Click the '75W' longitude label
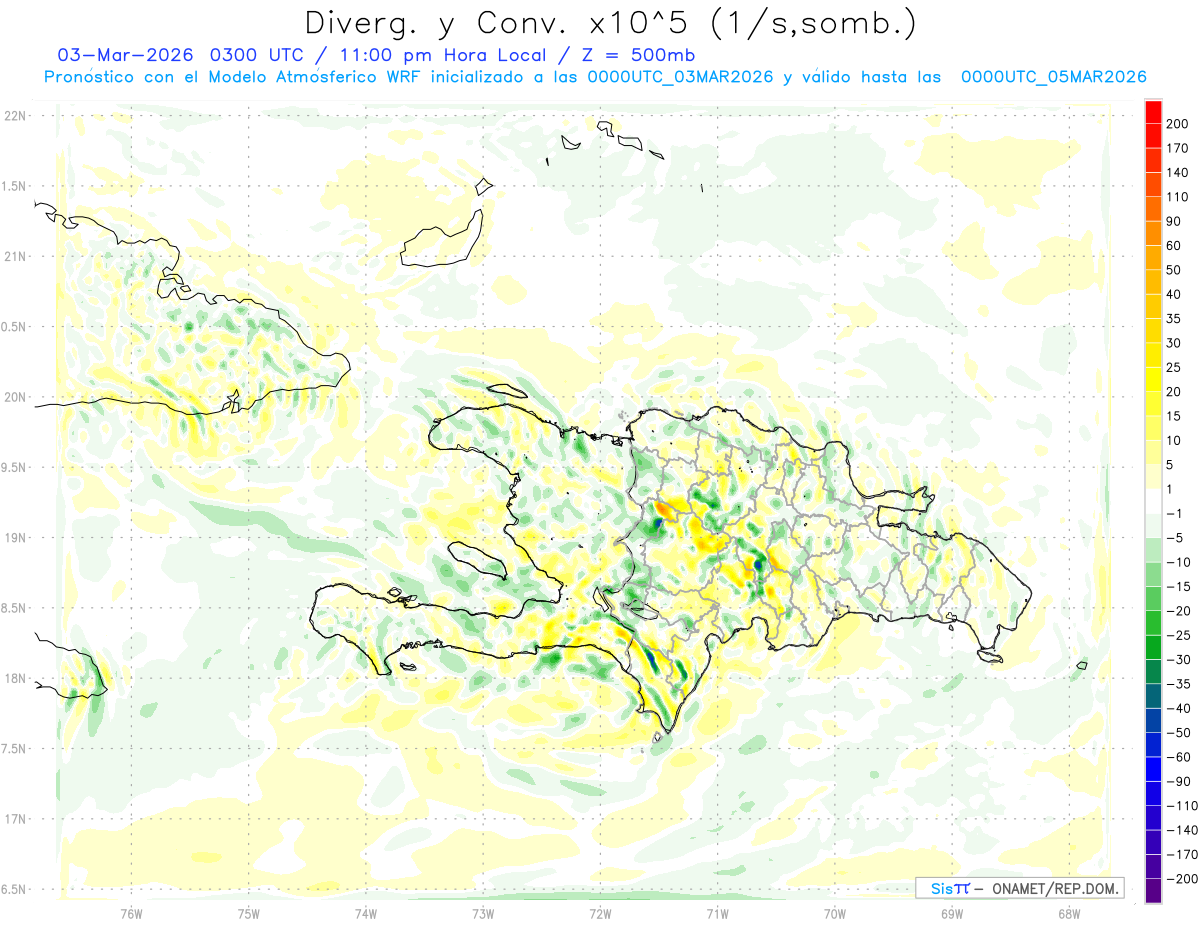 (x=249, y=913)
